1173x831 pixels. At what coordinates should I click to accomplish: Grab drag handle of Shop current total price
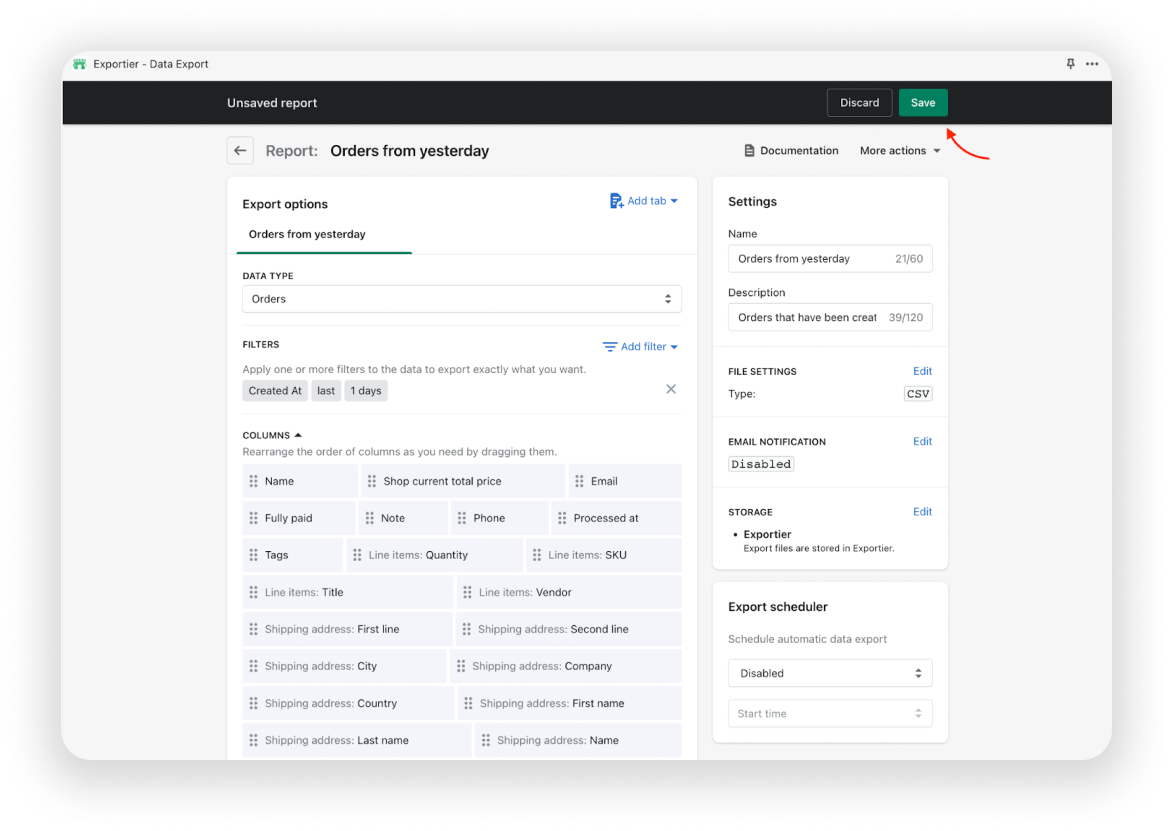(x=372, y=481)
